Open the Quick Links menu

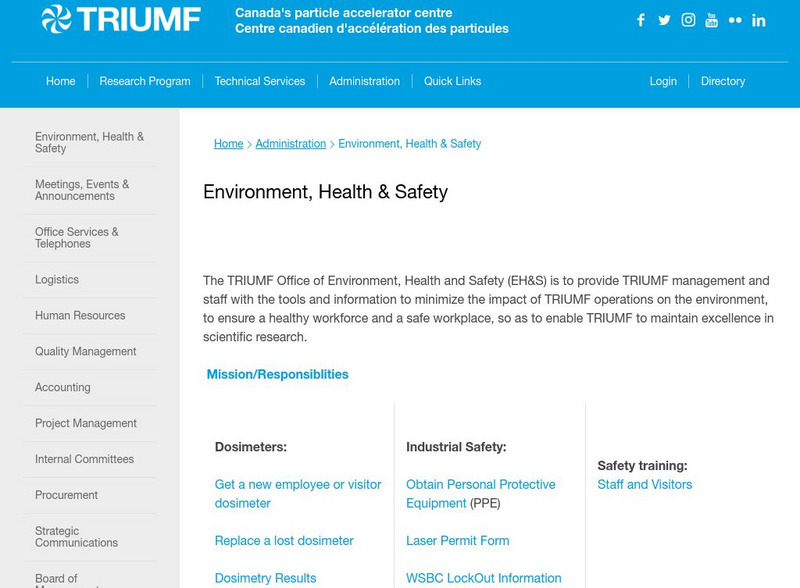(x=452, y=81)
